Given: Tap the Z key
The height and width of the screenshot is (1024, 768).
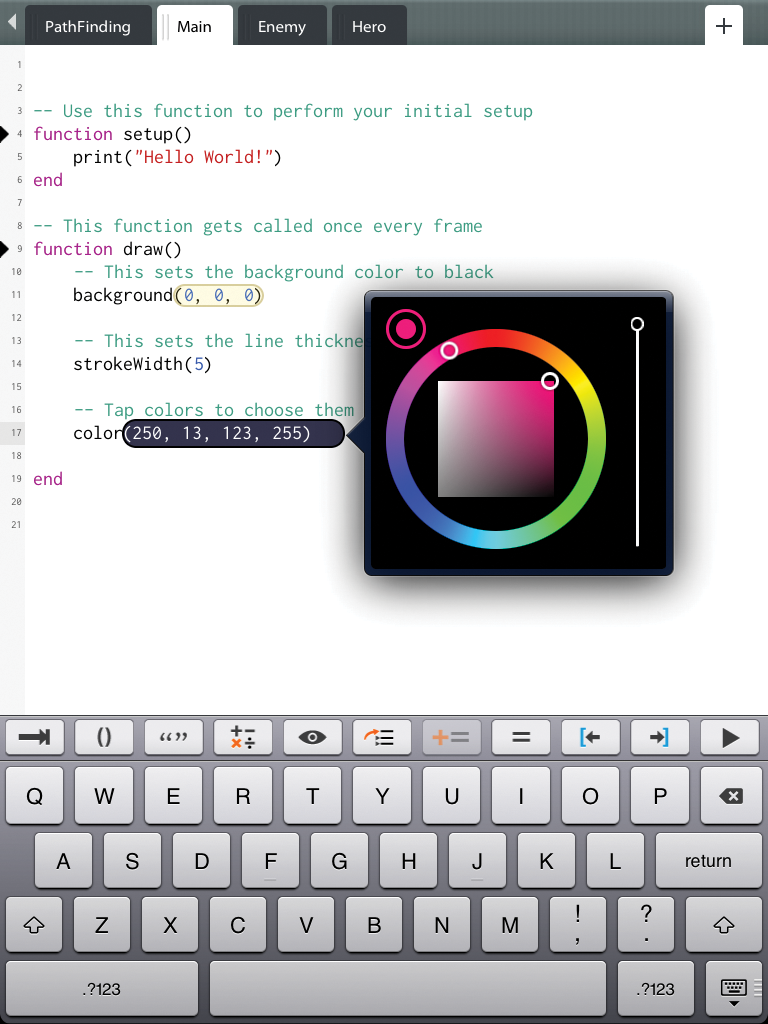Looking at the screenshot, I should pyautogui.click(x=102, y=925).
